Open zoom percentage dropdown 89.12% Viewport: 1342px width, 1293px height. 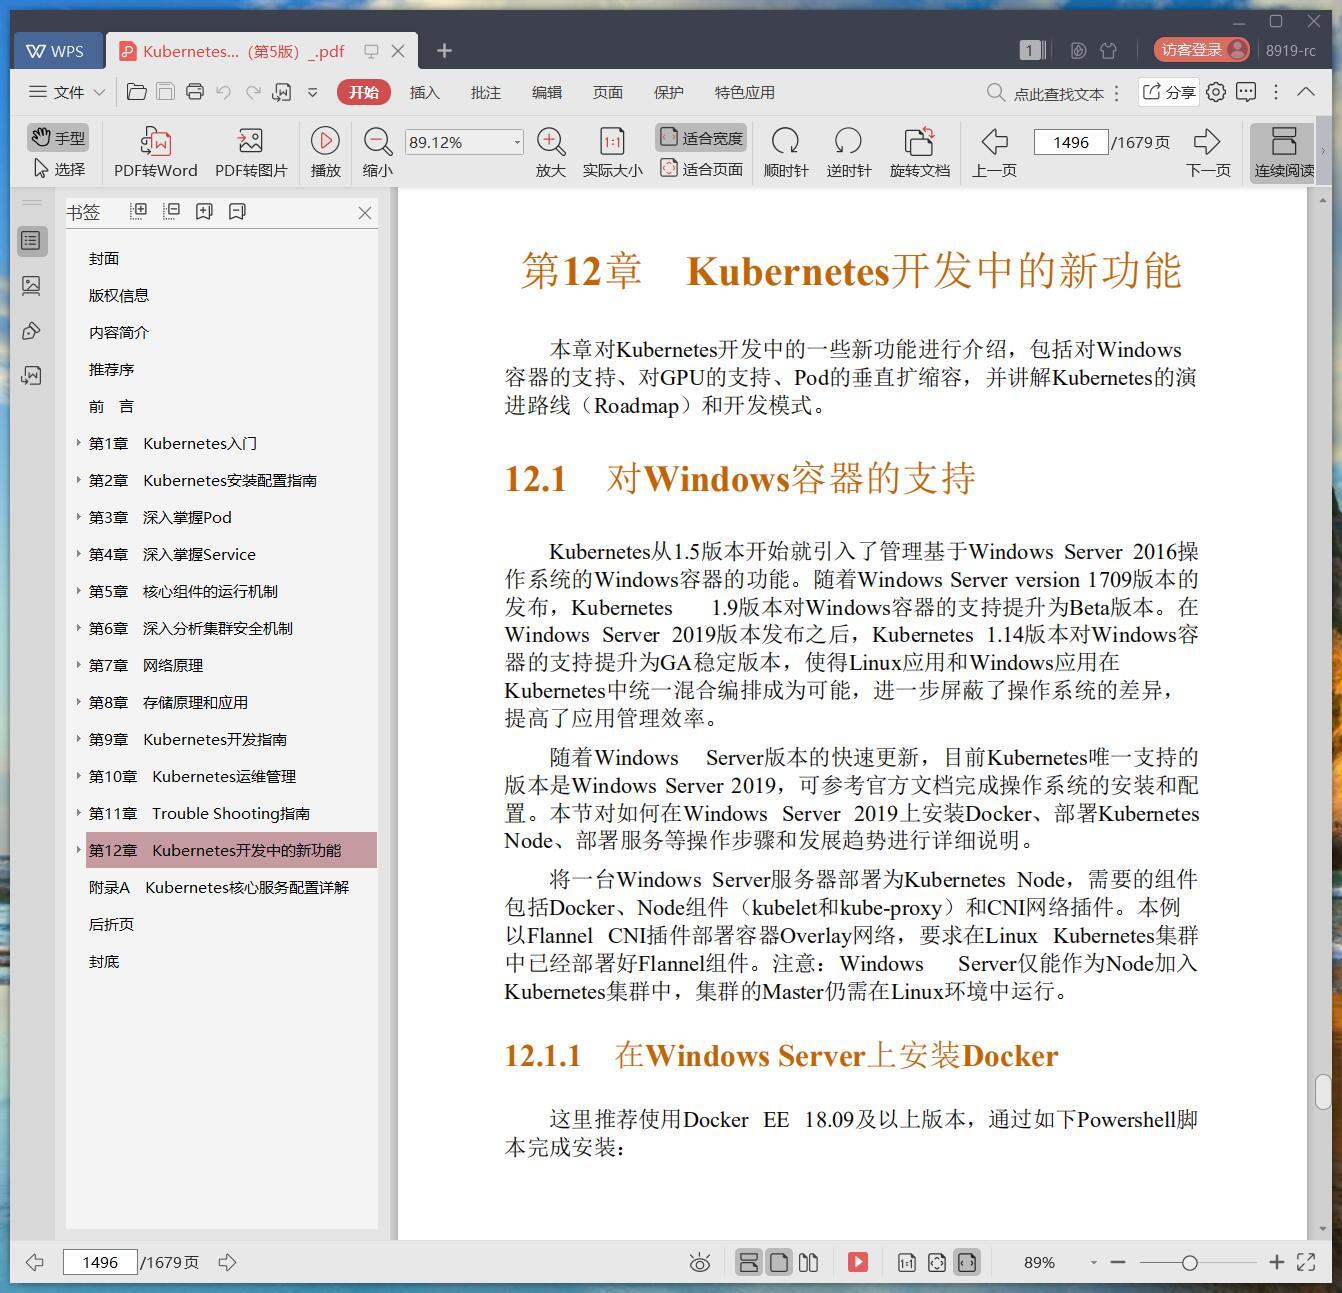point(517,142)
